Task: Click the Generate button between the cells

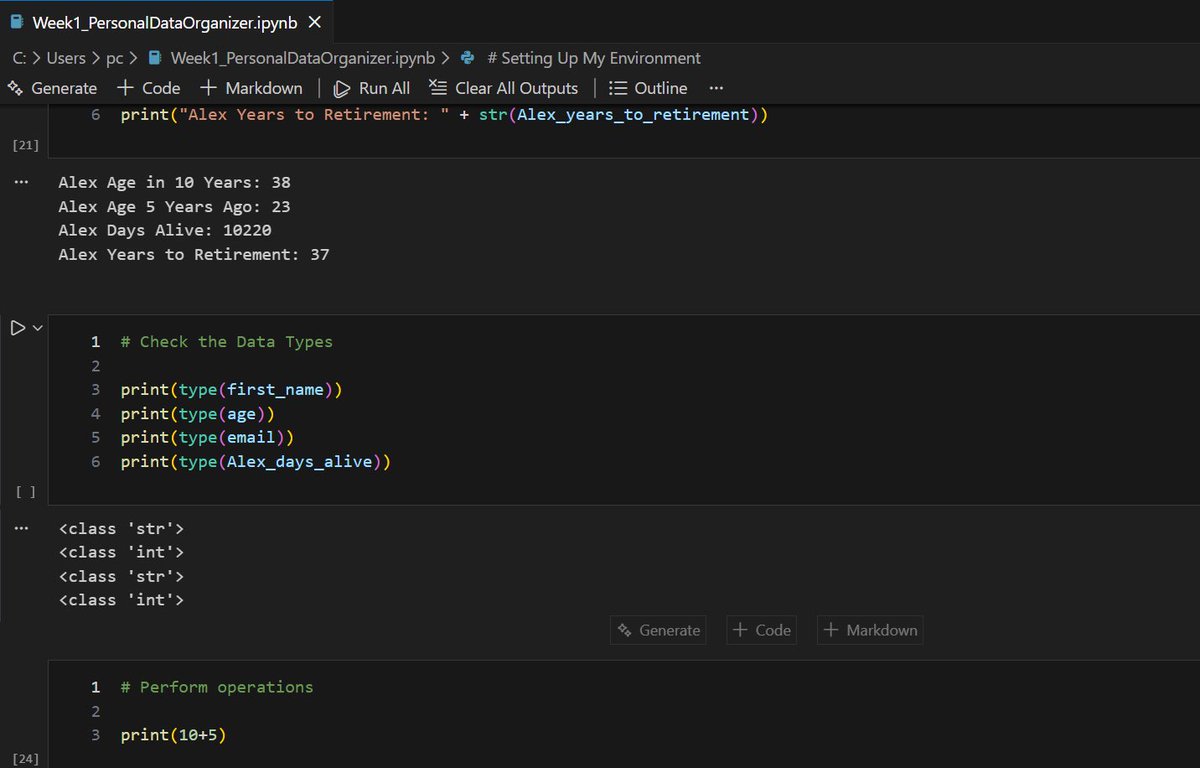Action: pos(658,630)
